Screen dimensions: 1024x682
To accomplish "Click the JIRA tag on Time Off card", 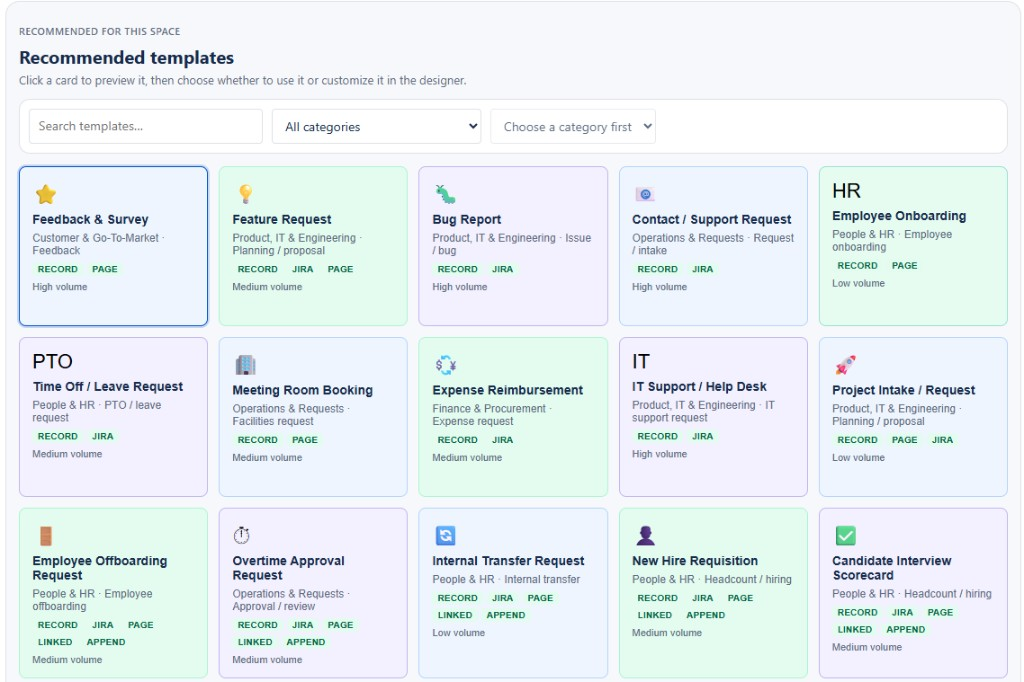I will click(103, 436).
